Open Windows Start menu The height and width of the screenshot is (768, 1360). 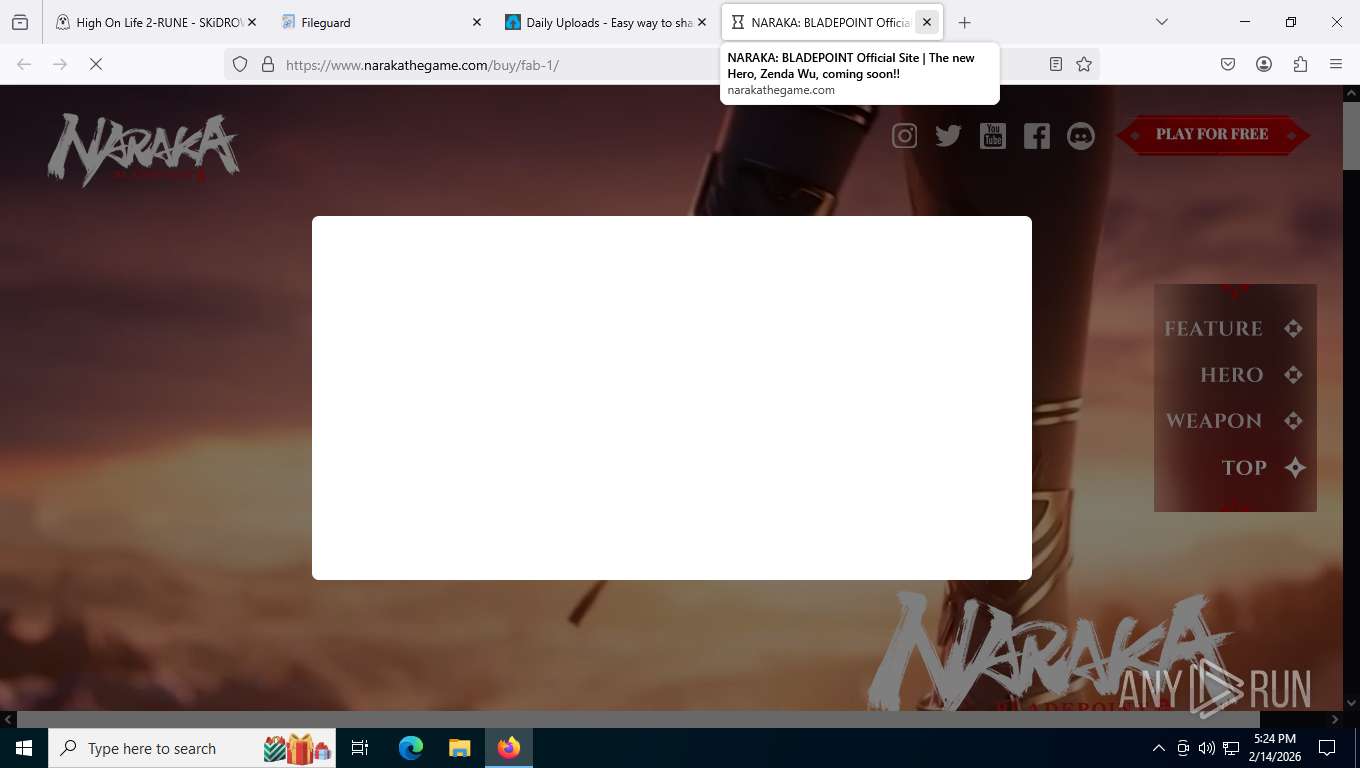click(24, 748)
